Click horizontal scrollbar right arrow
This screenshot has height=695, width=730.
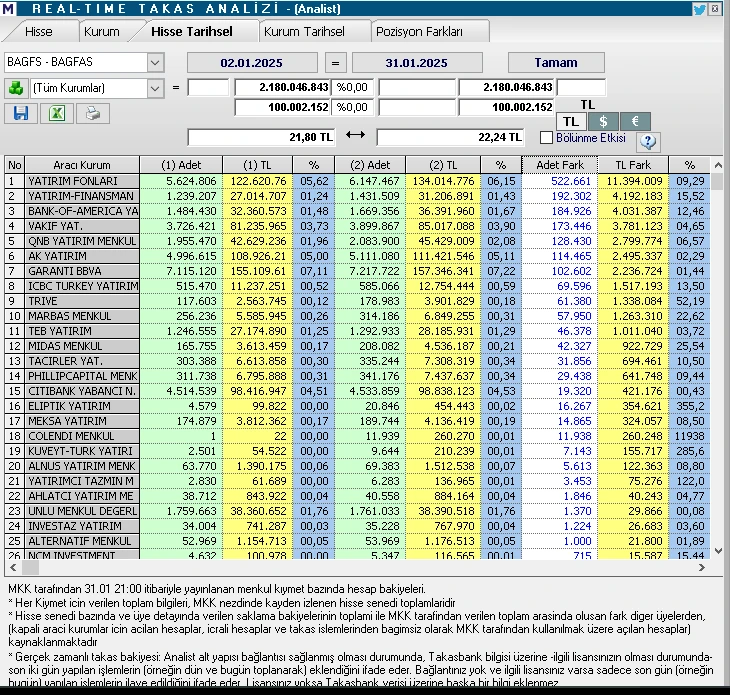[x=702, y=567]
